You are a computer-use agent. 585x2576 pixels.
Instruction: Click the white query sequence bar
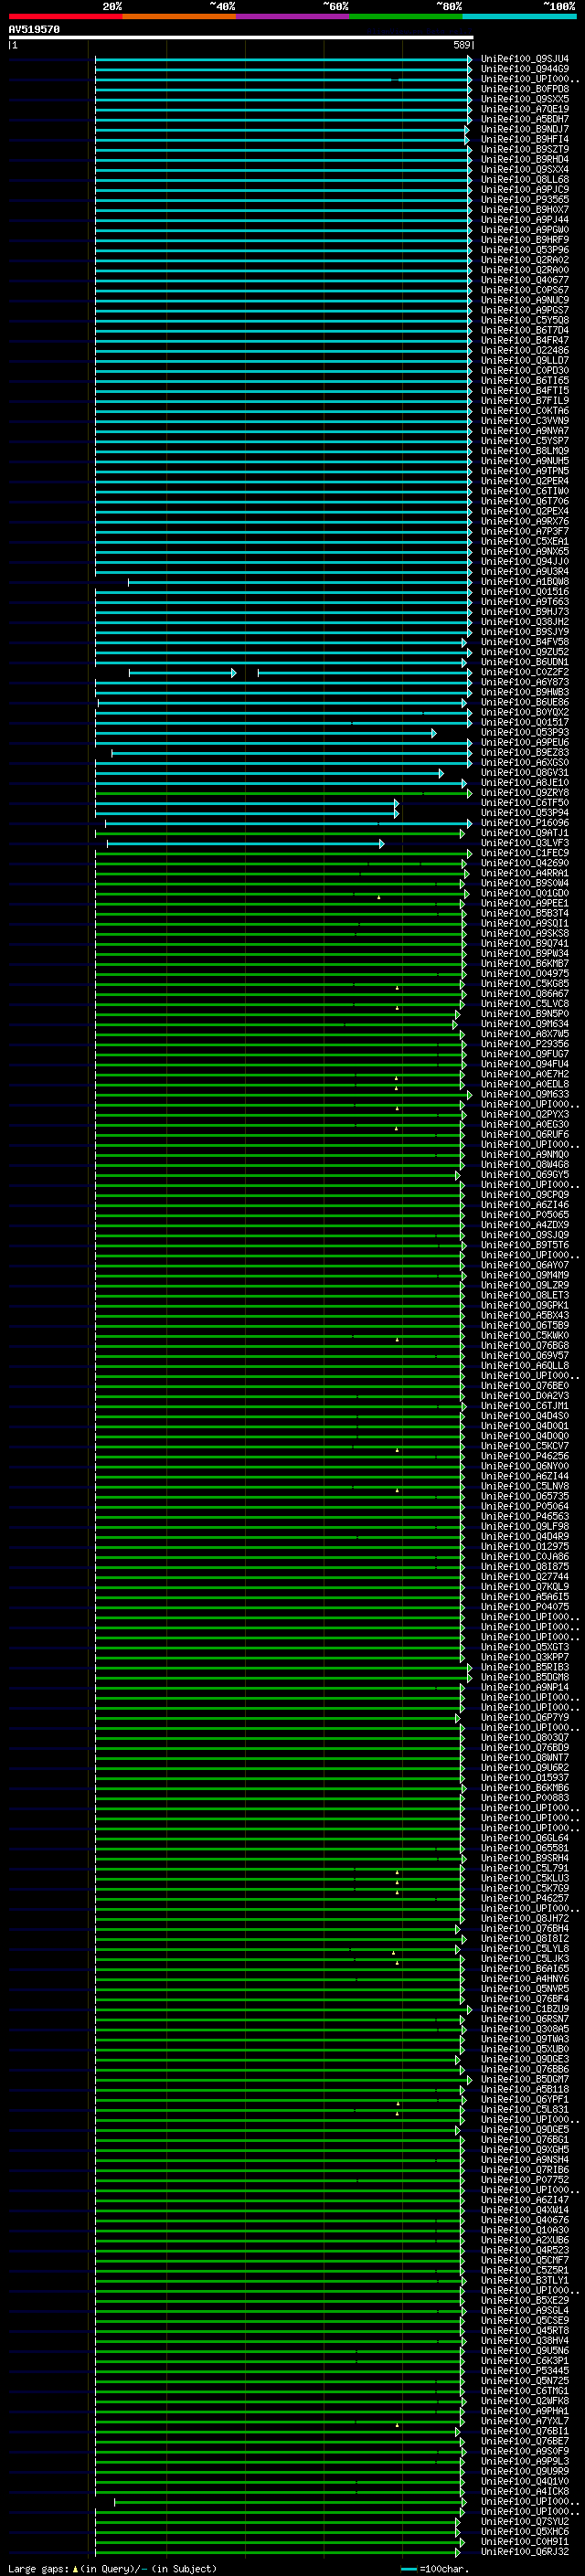pos(241,37)
